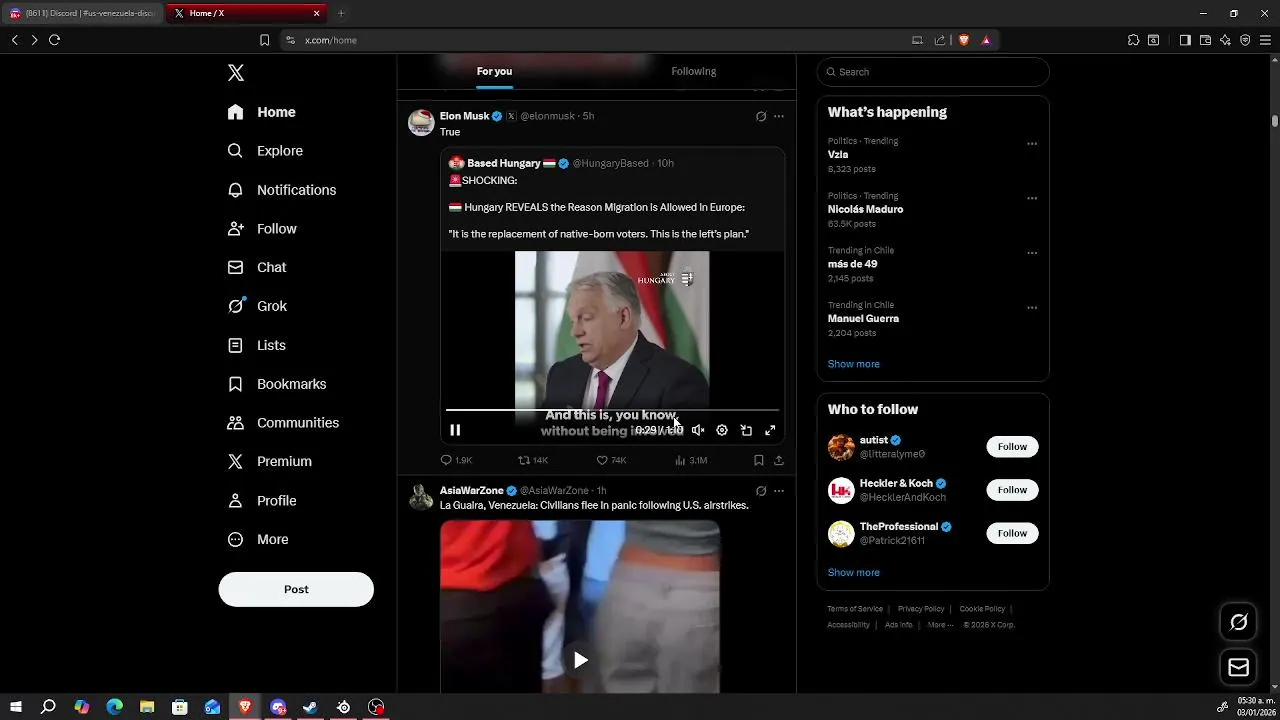1280x720 pixels.
Task: Click the Brave Shields icon
Action: [964, 40]
